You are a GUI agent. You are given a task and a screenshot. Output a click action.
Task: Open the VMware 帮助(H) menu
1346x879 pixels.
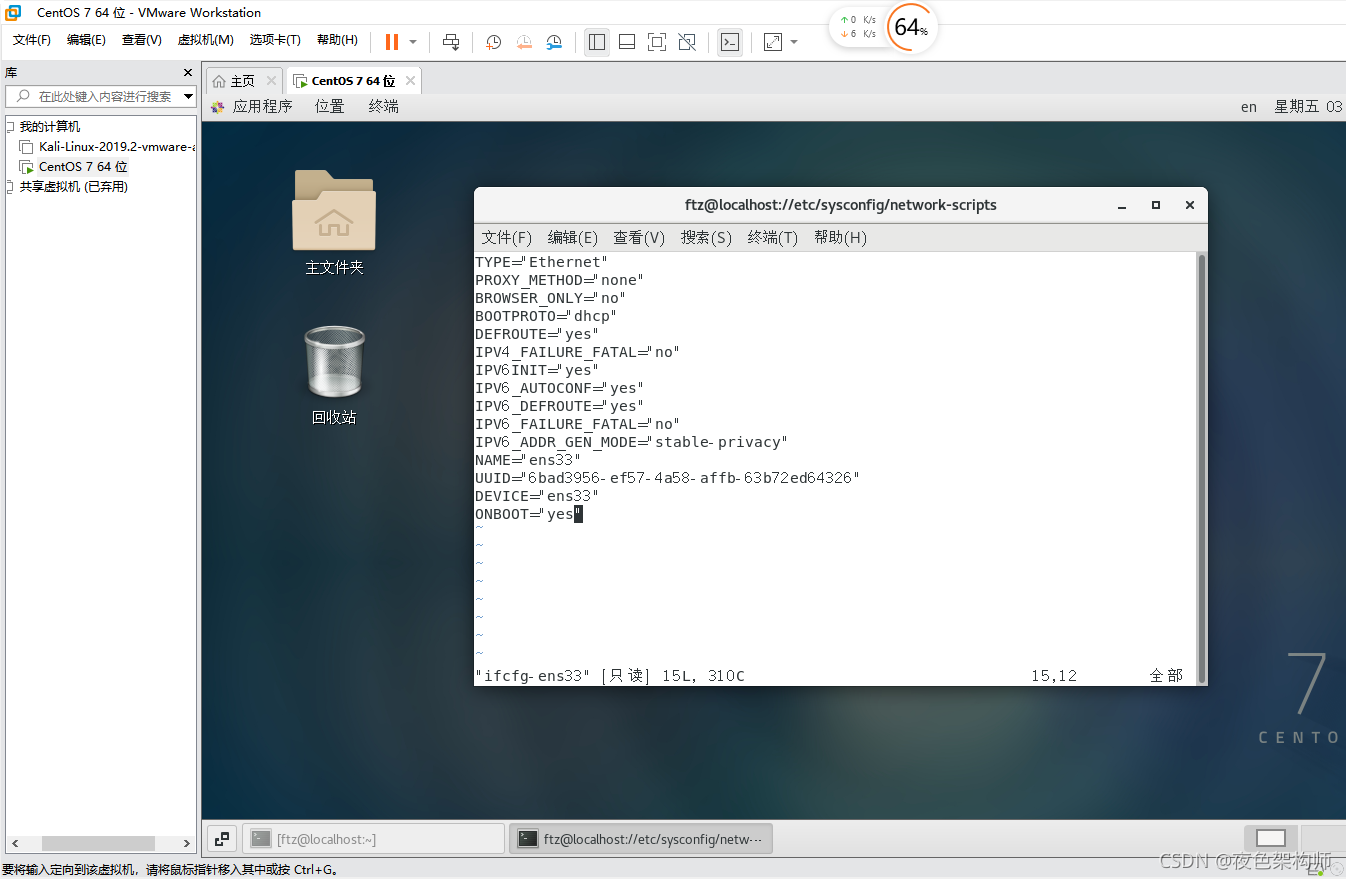click(337, 40)
